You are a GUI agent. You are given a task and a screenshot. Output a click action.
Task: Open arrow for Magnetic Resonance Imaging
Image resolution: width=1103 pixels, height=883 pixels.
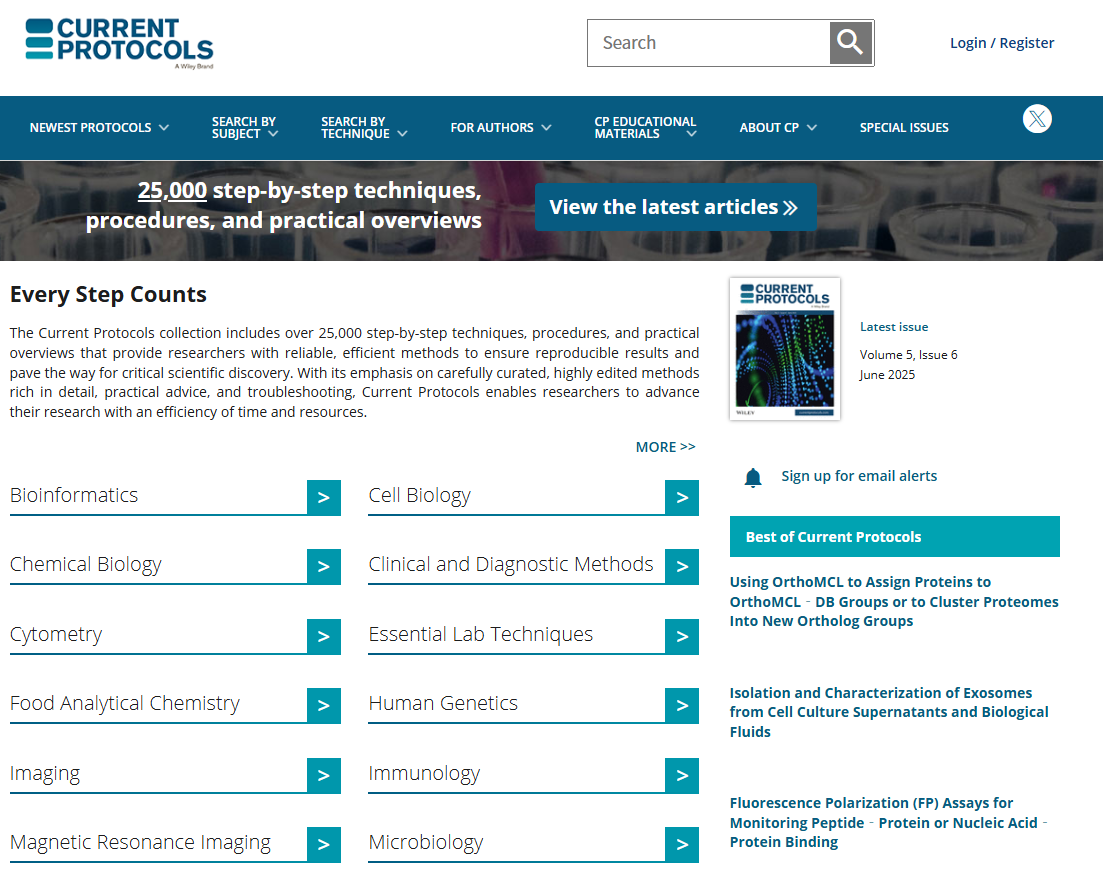pyautogui.click(x=323, y=844)
